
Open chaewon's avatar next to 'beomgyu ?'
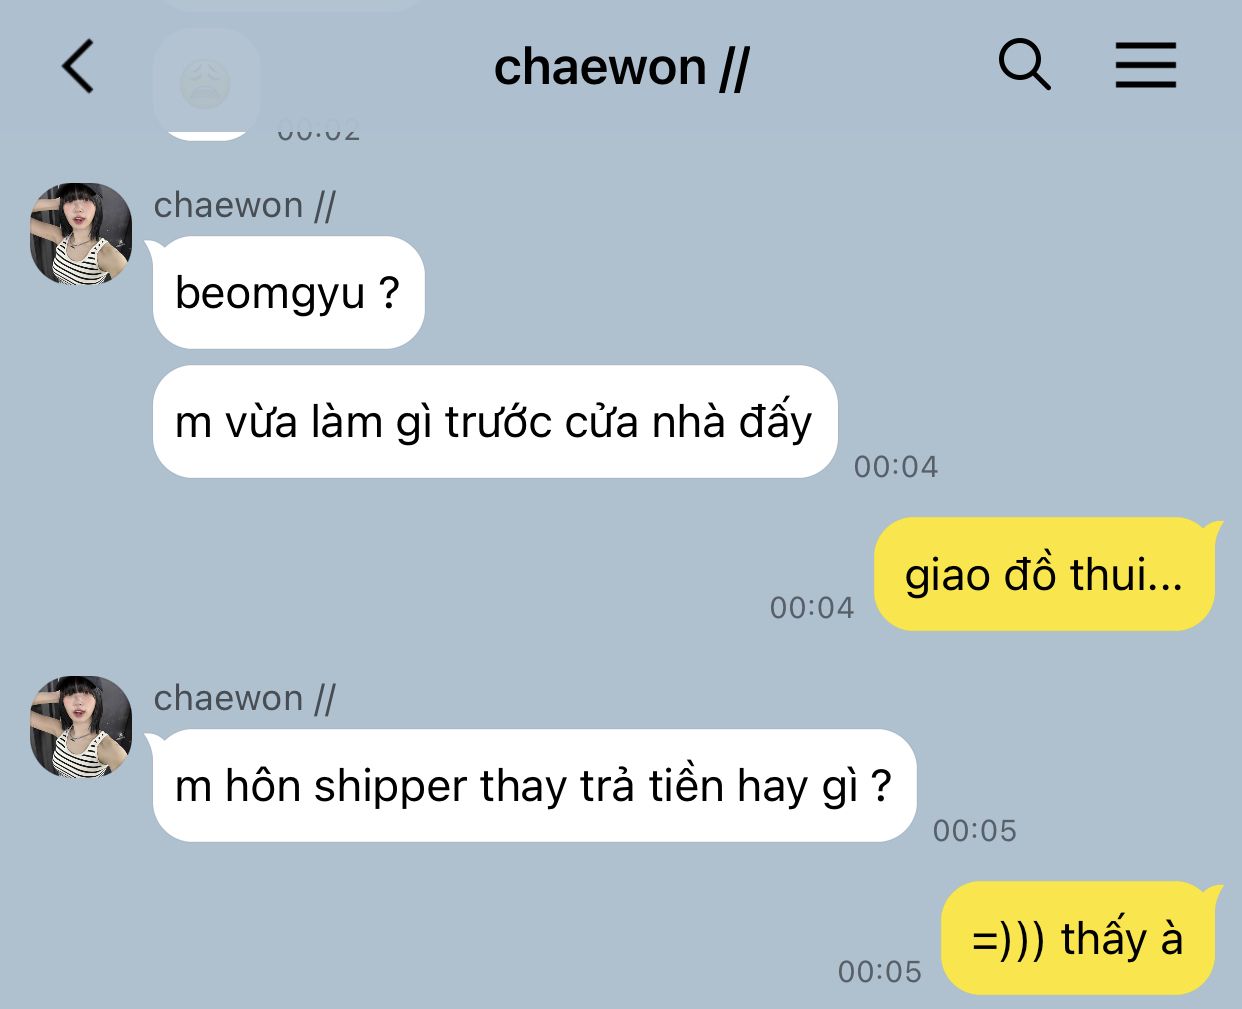pos(81,234)
